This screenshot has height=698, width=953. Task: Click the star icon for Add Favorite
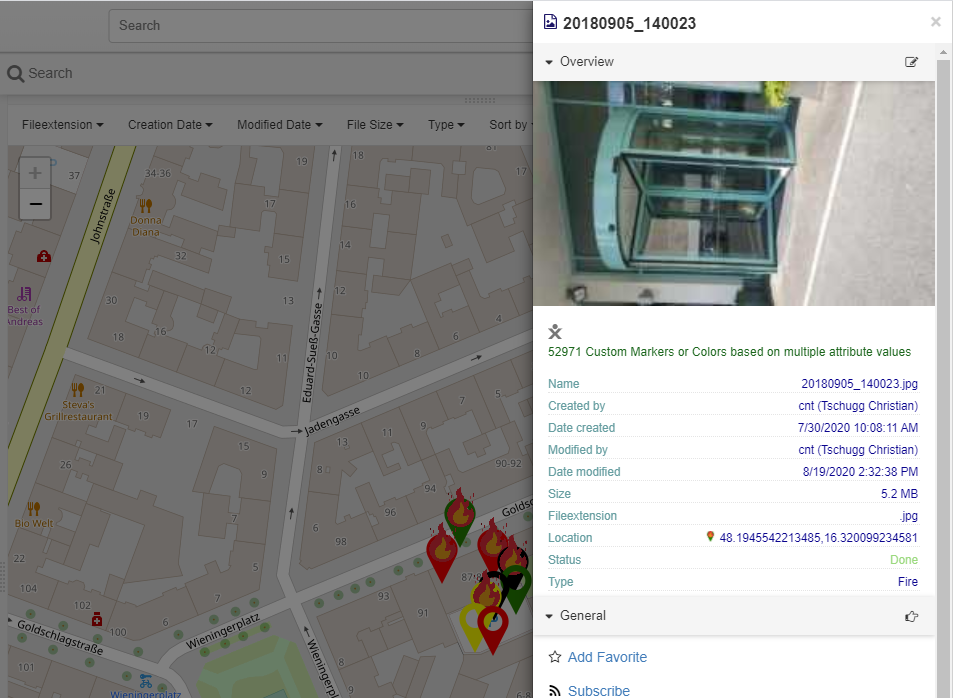(x=555, y=657)
